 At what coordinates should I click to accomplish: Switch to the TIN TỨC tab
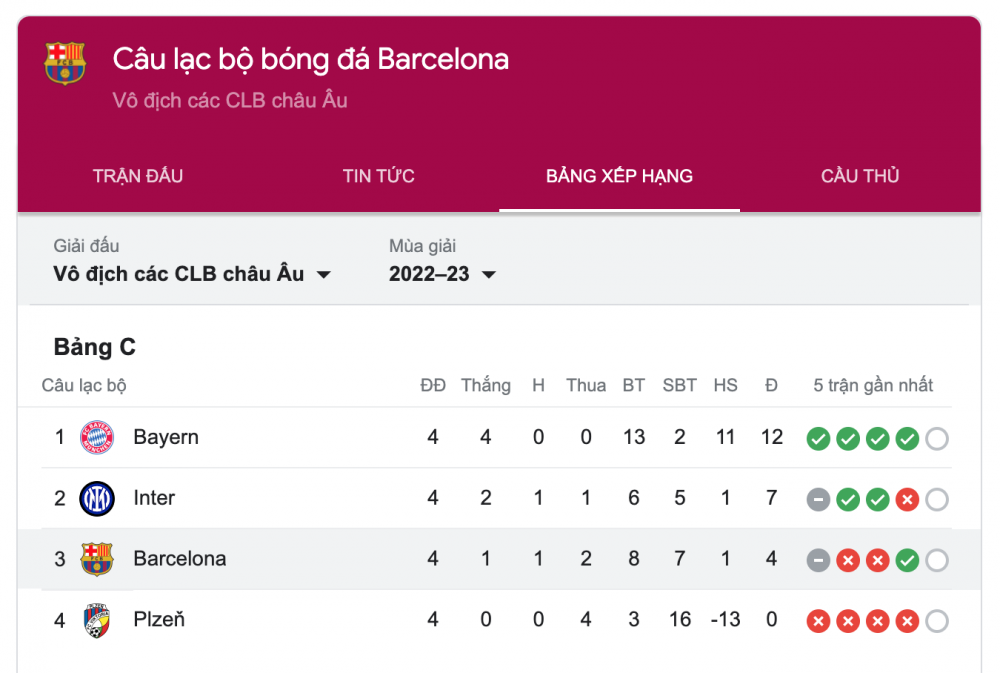378,176
